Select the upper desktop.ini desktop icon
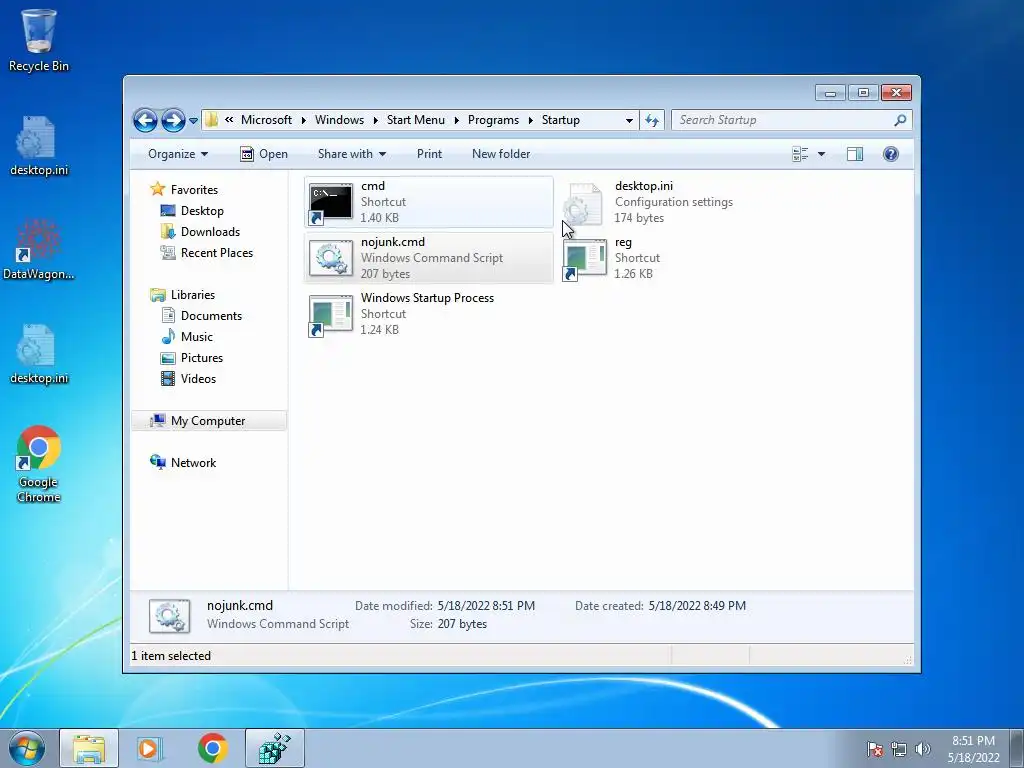1024x768 pixels. [x=39, y=146]
